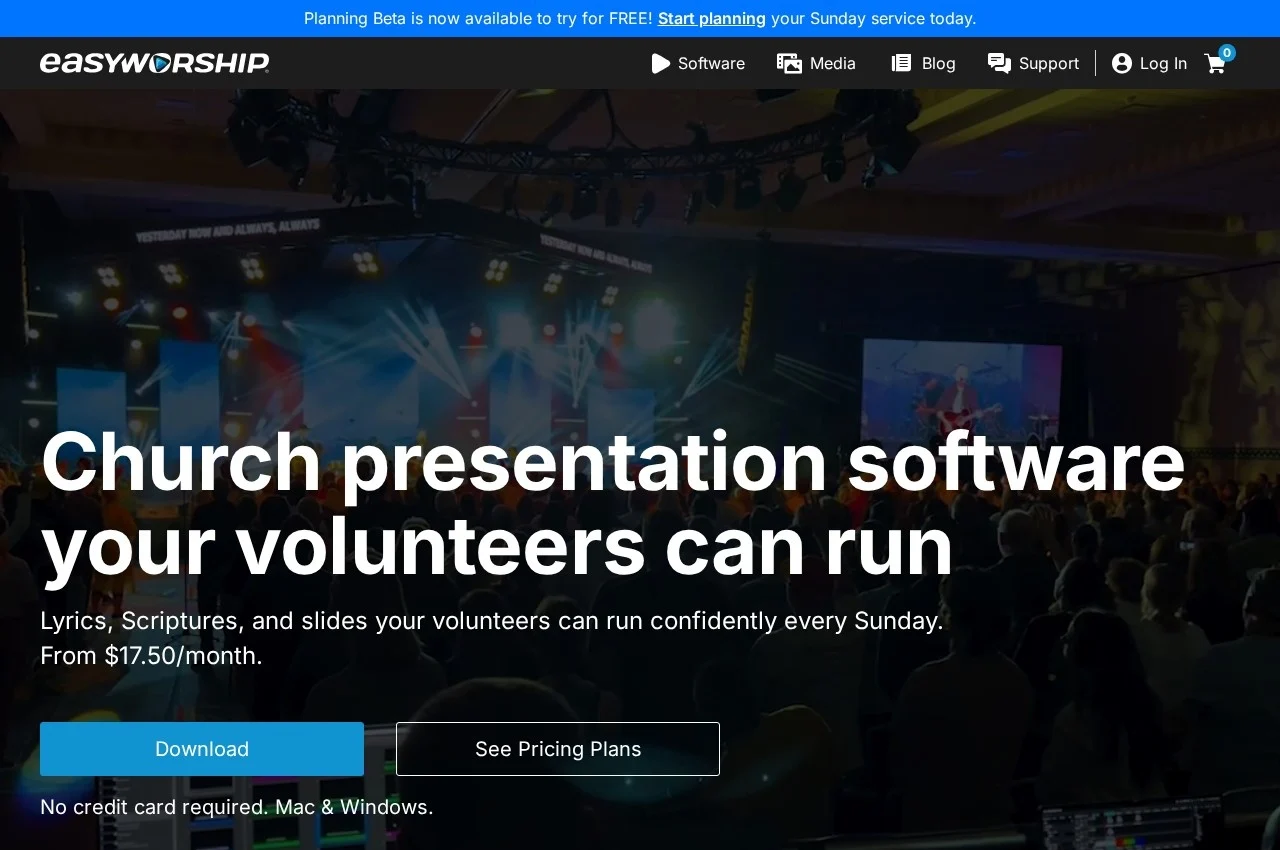Click 'No credit card required. Mac & Windows.' text

(237, 807)
